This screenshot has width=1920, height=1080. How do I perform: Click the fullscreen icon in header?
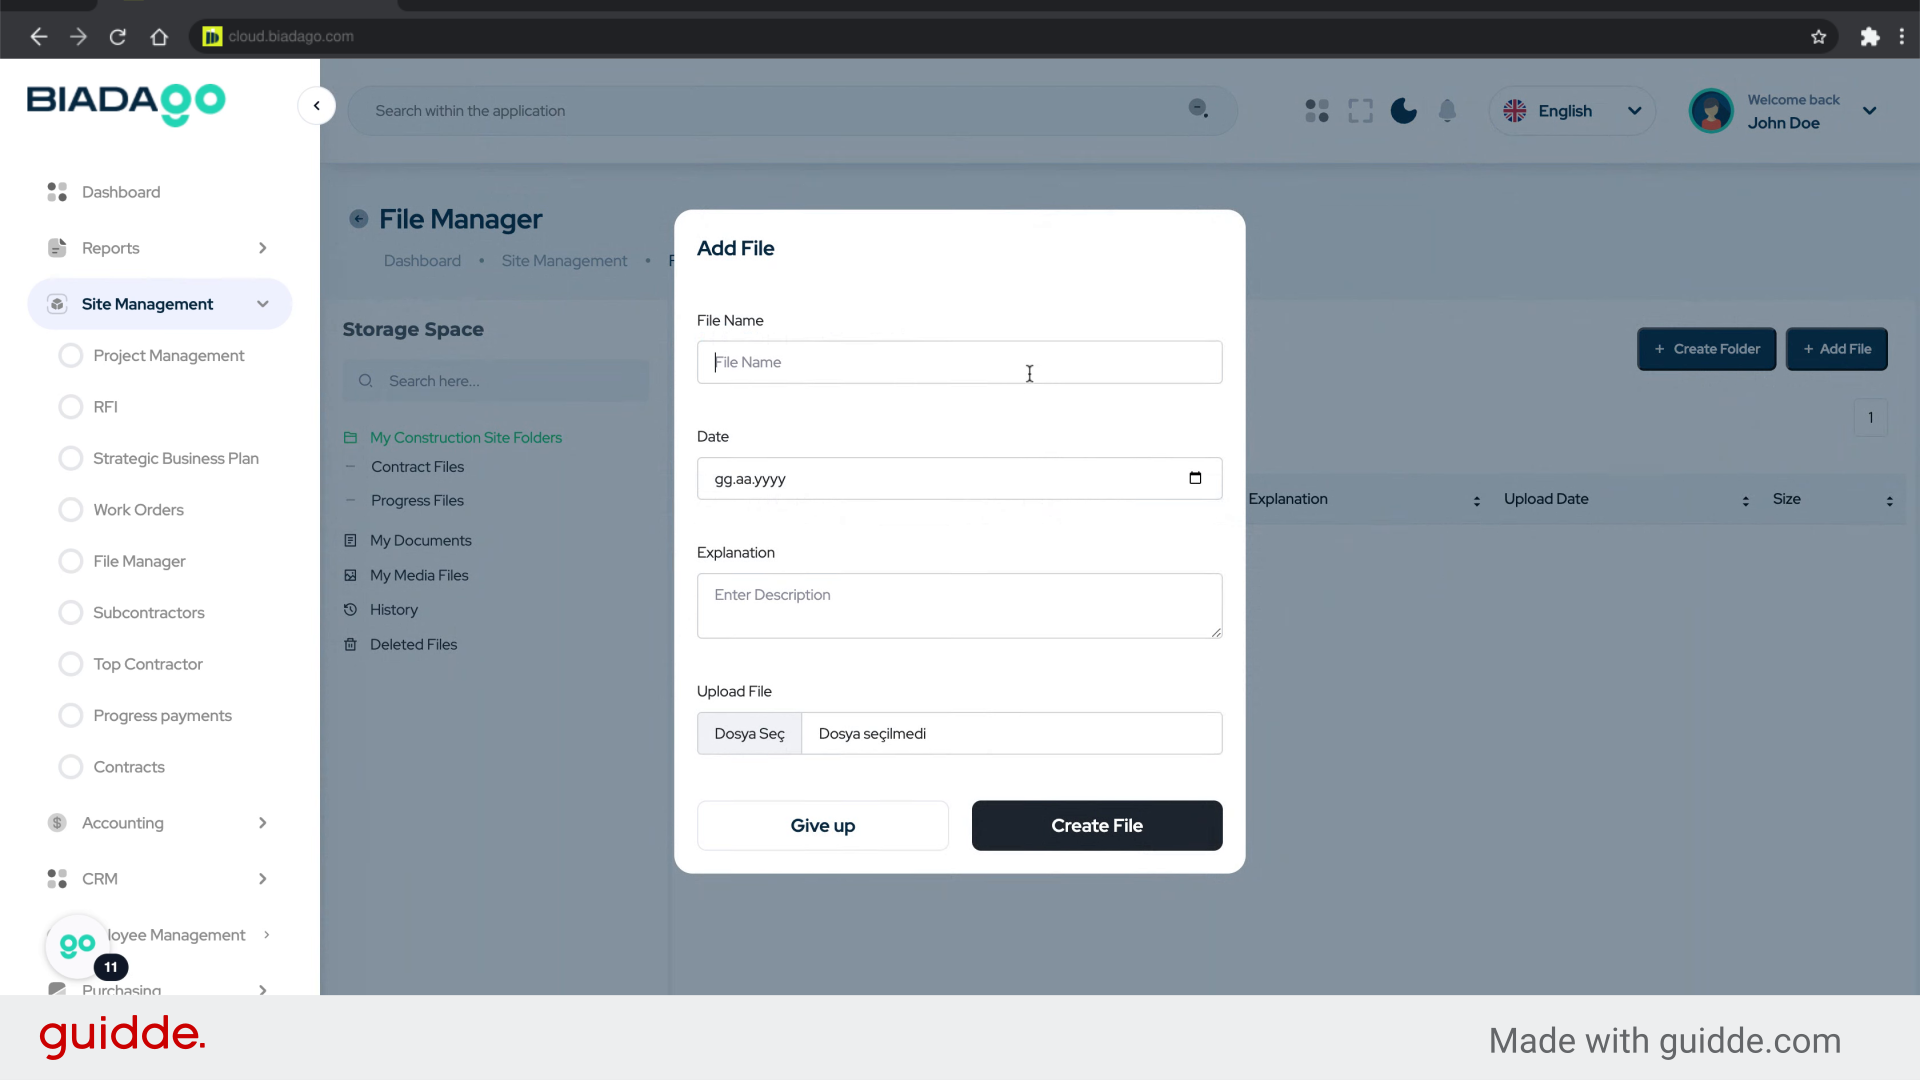pos(1360,111)
